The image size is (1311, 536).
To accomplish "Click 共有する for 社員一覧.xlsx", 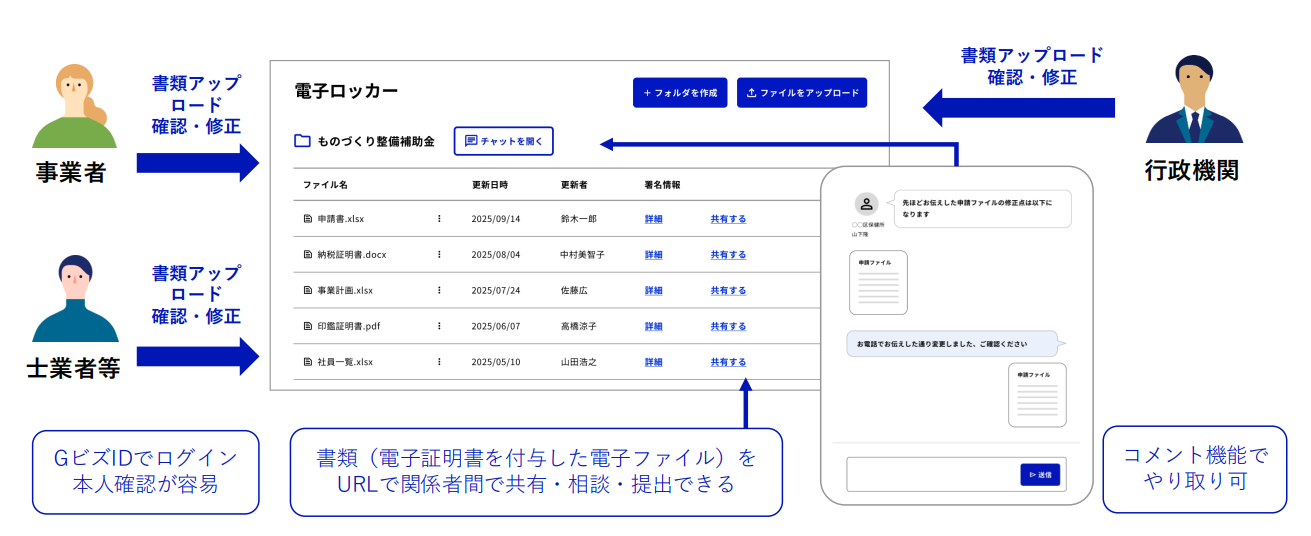I will (x=728, y=362).
